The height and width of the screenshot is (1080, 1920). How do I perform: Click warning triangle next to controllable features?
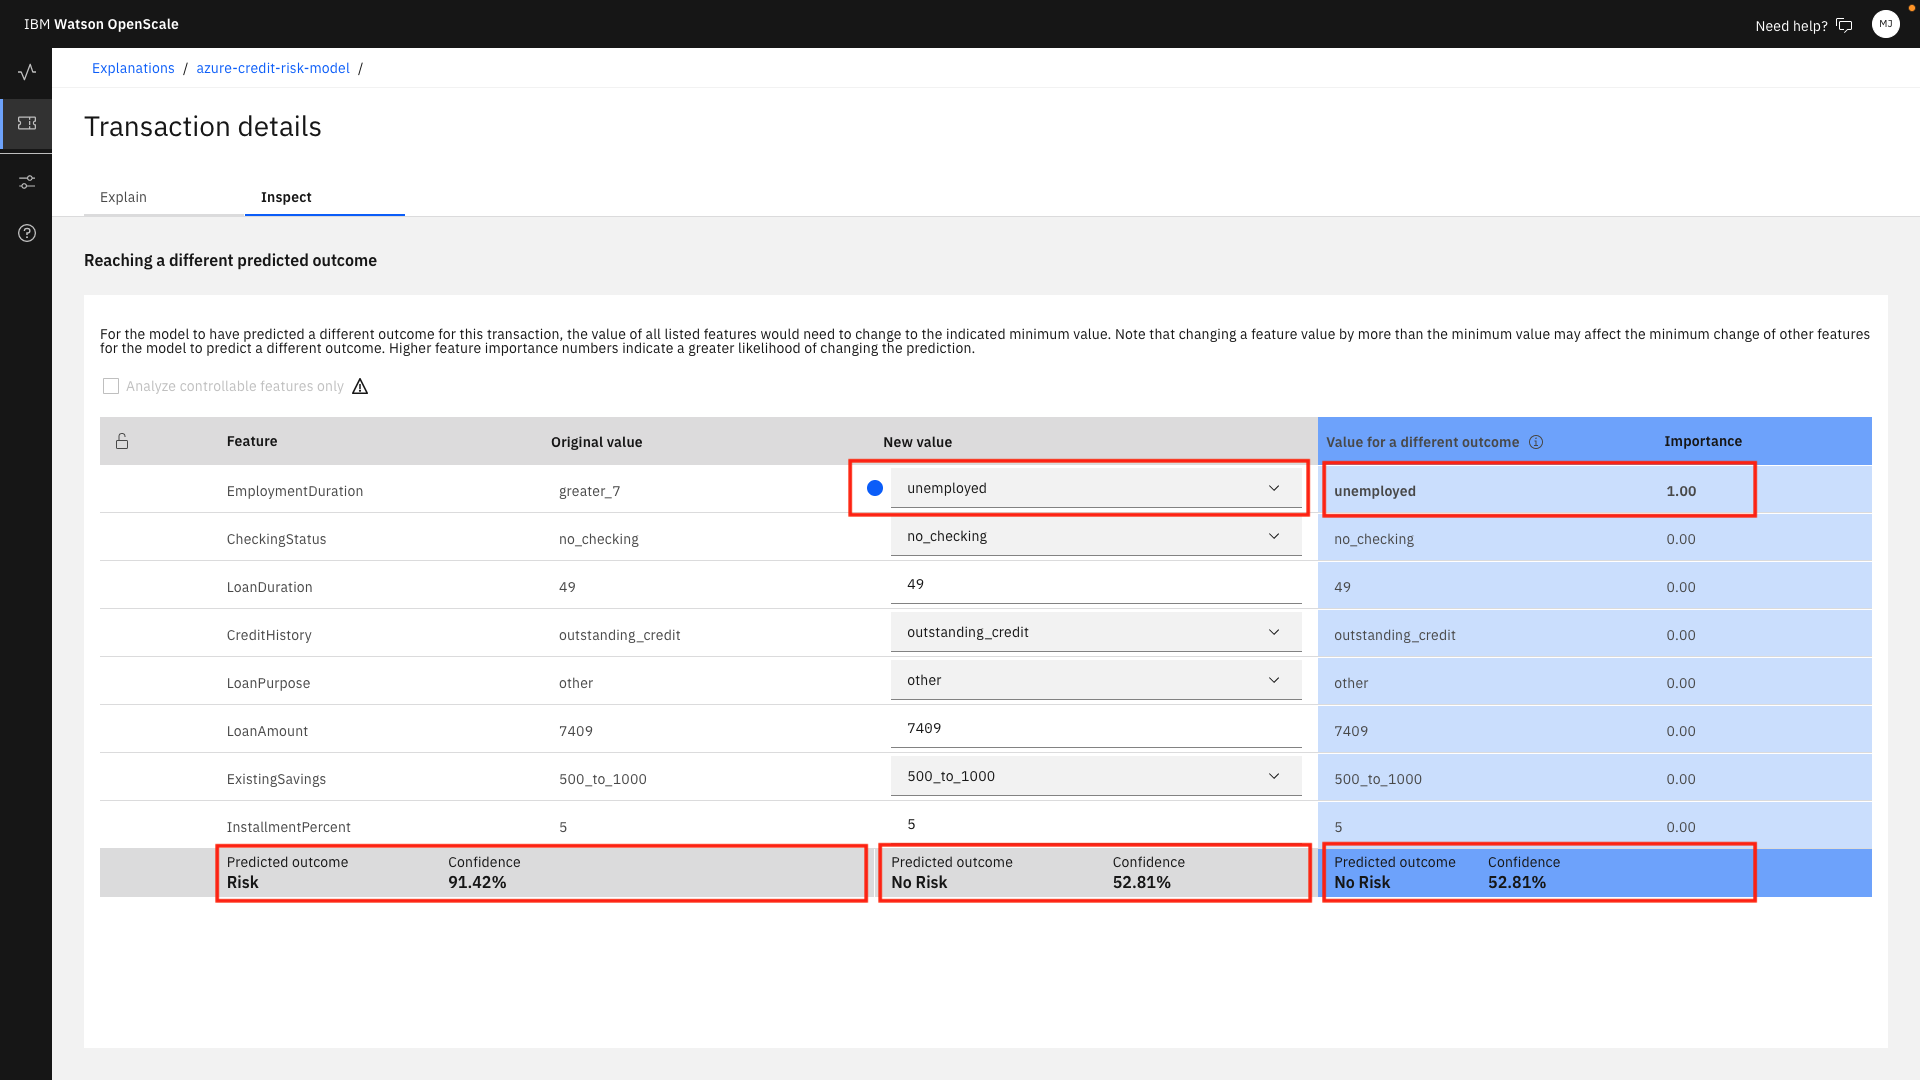click(x=360, y=386)
